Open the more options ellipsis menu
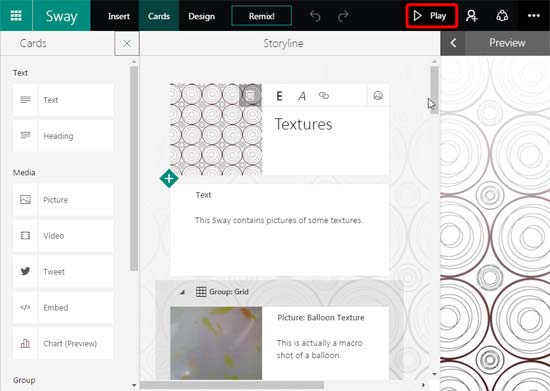The height and width of the screenshot is (391, 550). 534,16
